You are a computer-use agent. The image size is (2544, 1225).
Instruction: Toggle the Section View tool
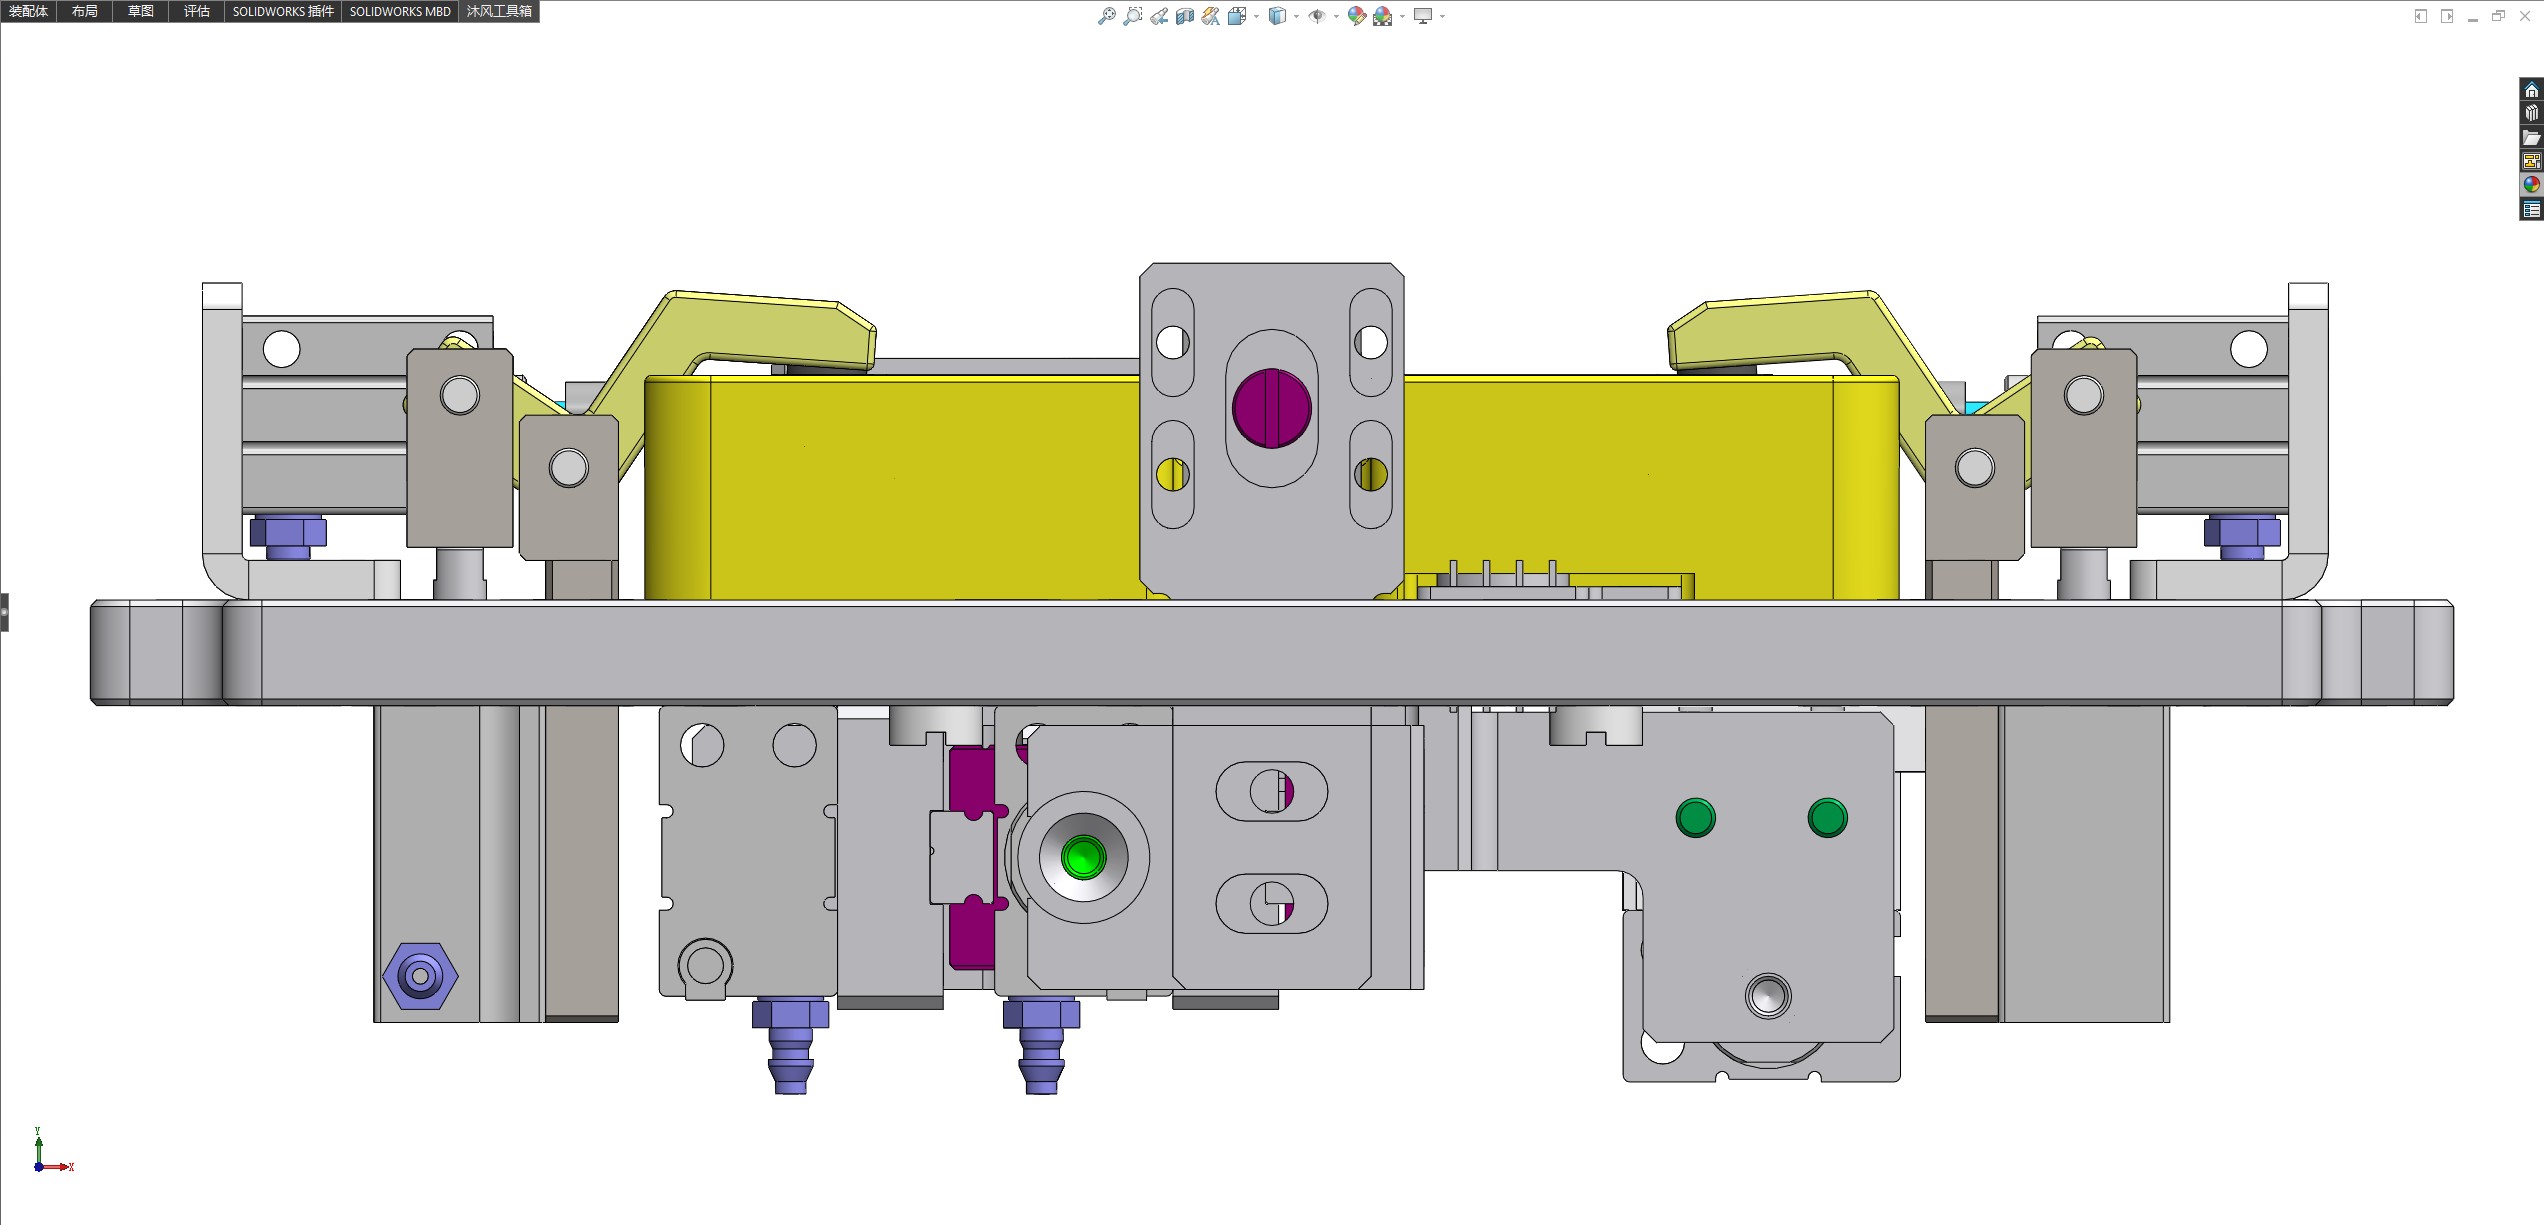1184,16
